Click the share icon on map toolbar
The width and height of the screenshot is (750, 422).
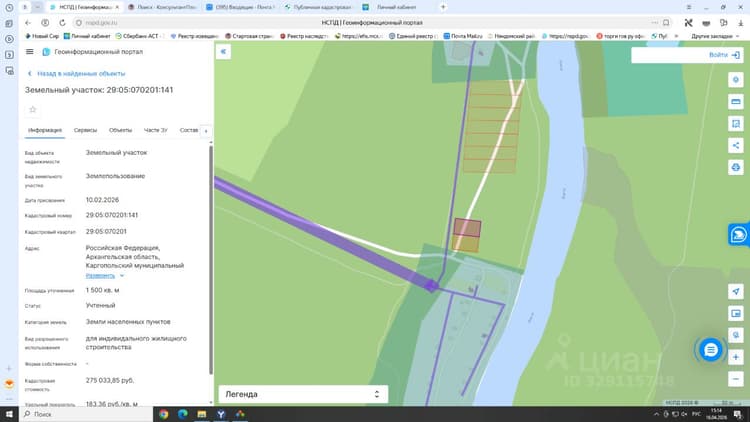click(x=736, y=145)
